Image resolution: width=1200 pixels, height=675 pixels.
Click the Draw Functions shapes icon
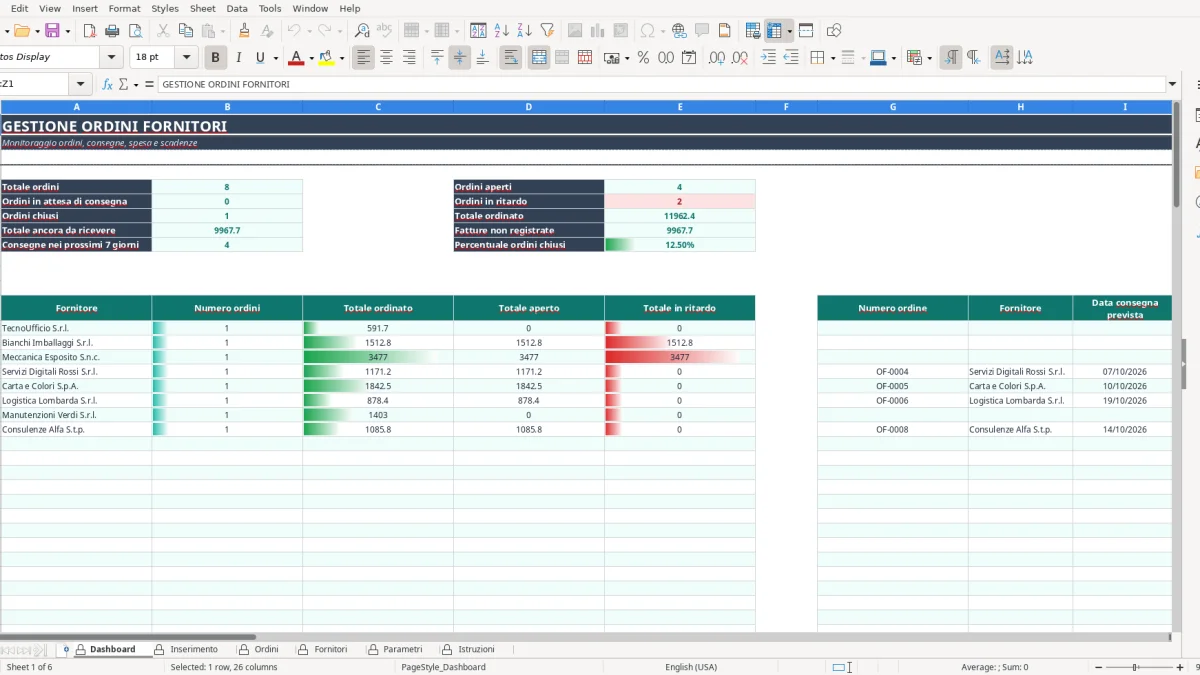[x=834, y=31]
